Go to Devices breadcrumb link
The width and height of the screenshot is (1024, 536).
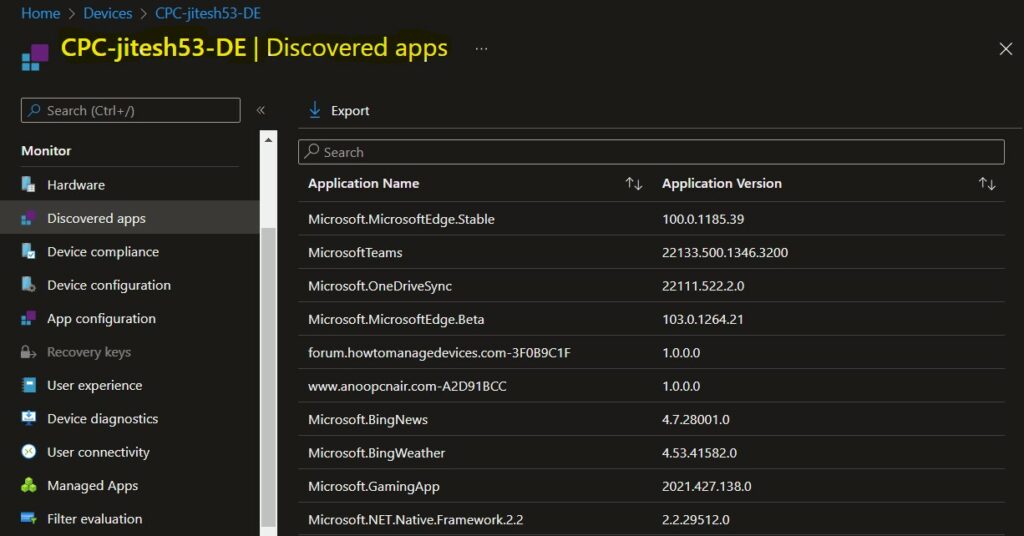tap(108, 13)
